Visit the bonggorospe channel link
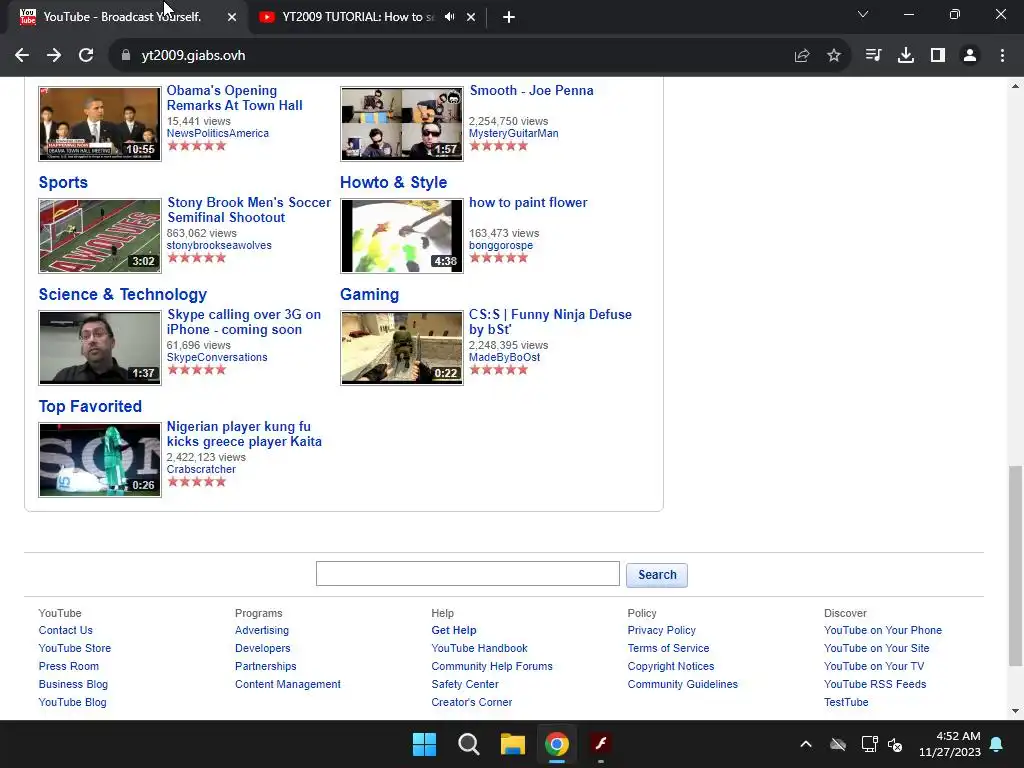Viewport: 1024px width, 768px height. click(x=501, y=246)
